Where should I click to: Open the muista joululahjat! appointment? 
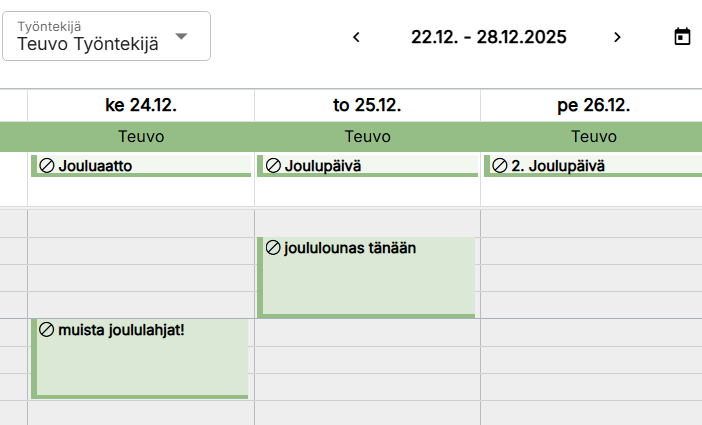141,361
